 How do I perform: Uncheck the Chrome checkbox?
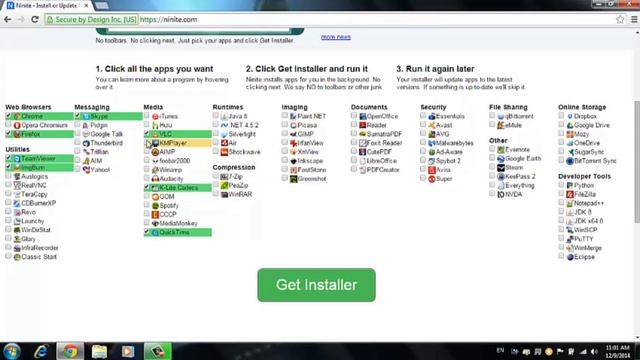pos(8,116)
